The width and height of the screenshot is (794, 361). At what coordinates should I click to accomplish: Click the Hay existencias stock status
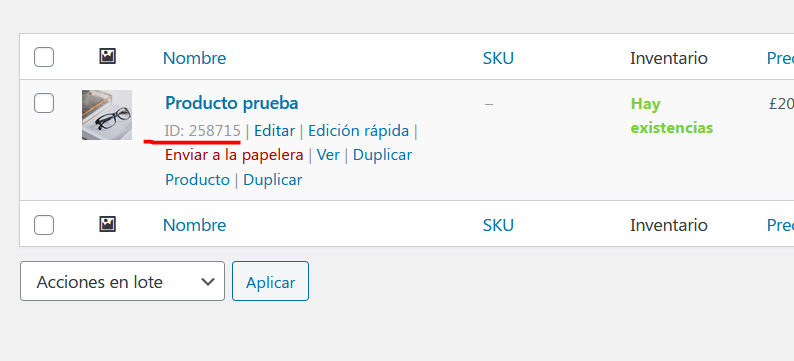click(671, 116)
